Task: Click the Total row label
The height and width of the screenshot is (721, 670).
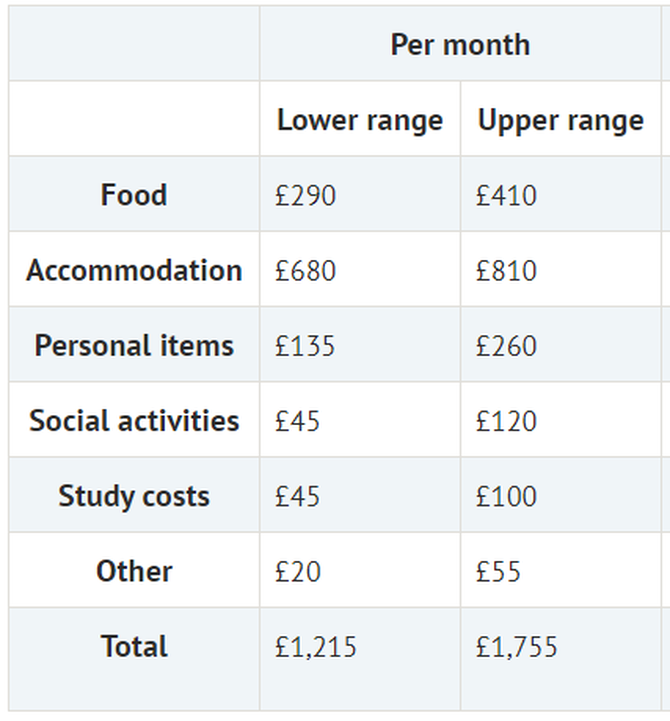Action: tap(134, 646)
